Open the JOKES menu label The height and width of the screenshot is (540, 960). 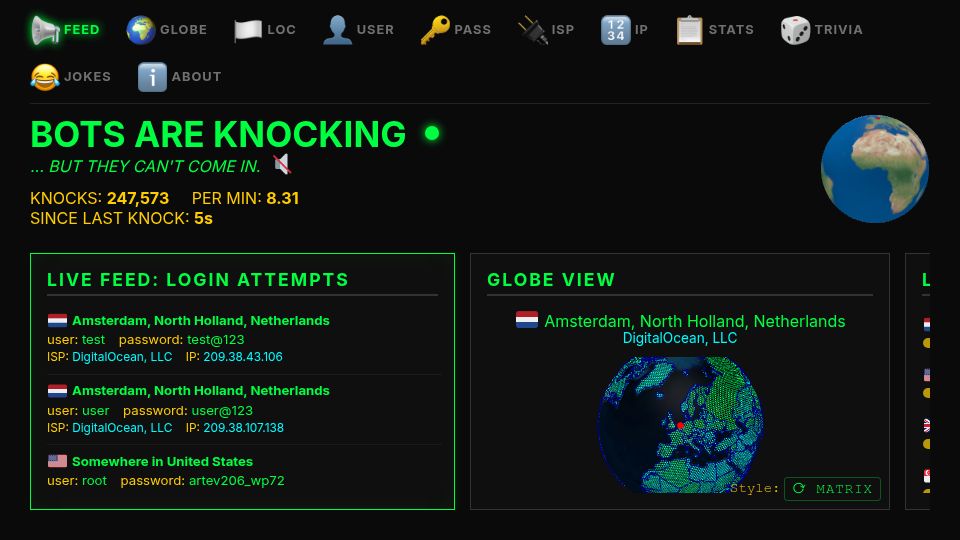[88, 77]
